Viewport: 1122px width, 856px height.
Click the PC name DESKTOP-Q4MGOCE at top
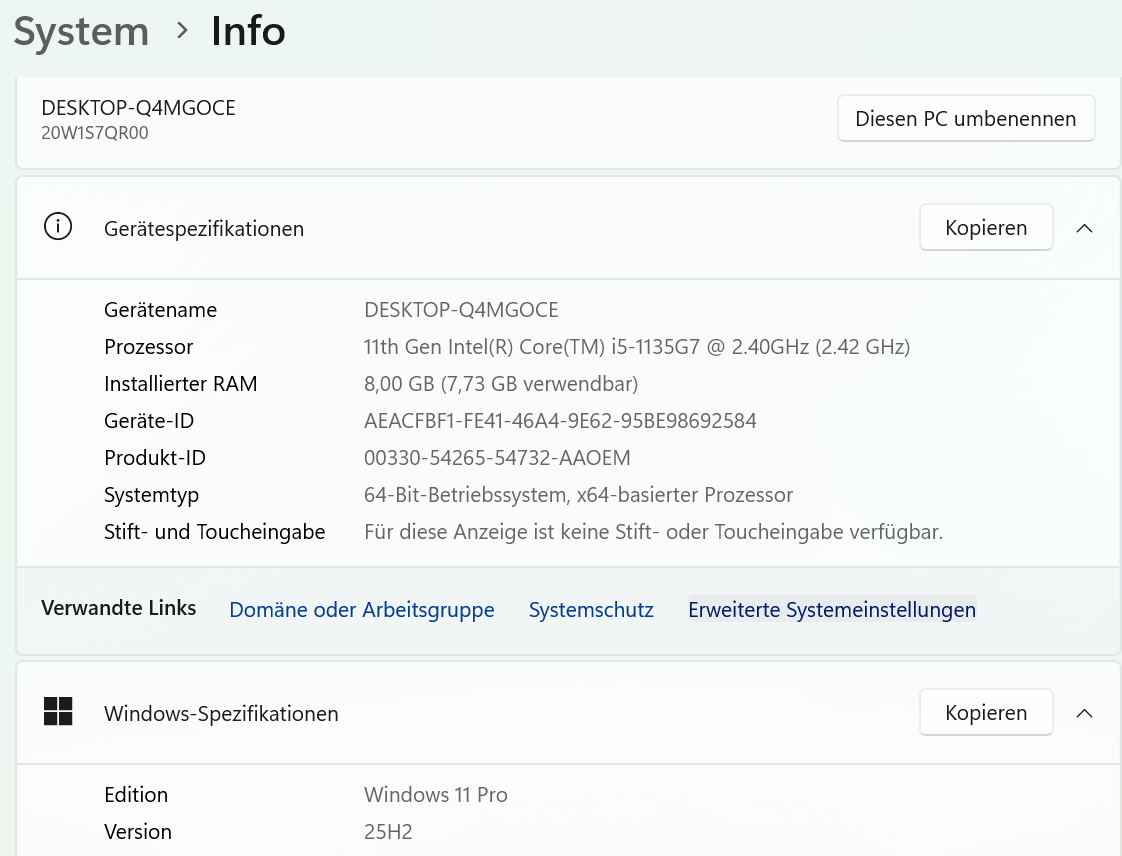tap(138, 108)
